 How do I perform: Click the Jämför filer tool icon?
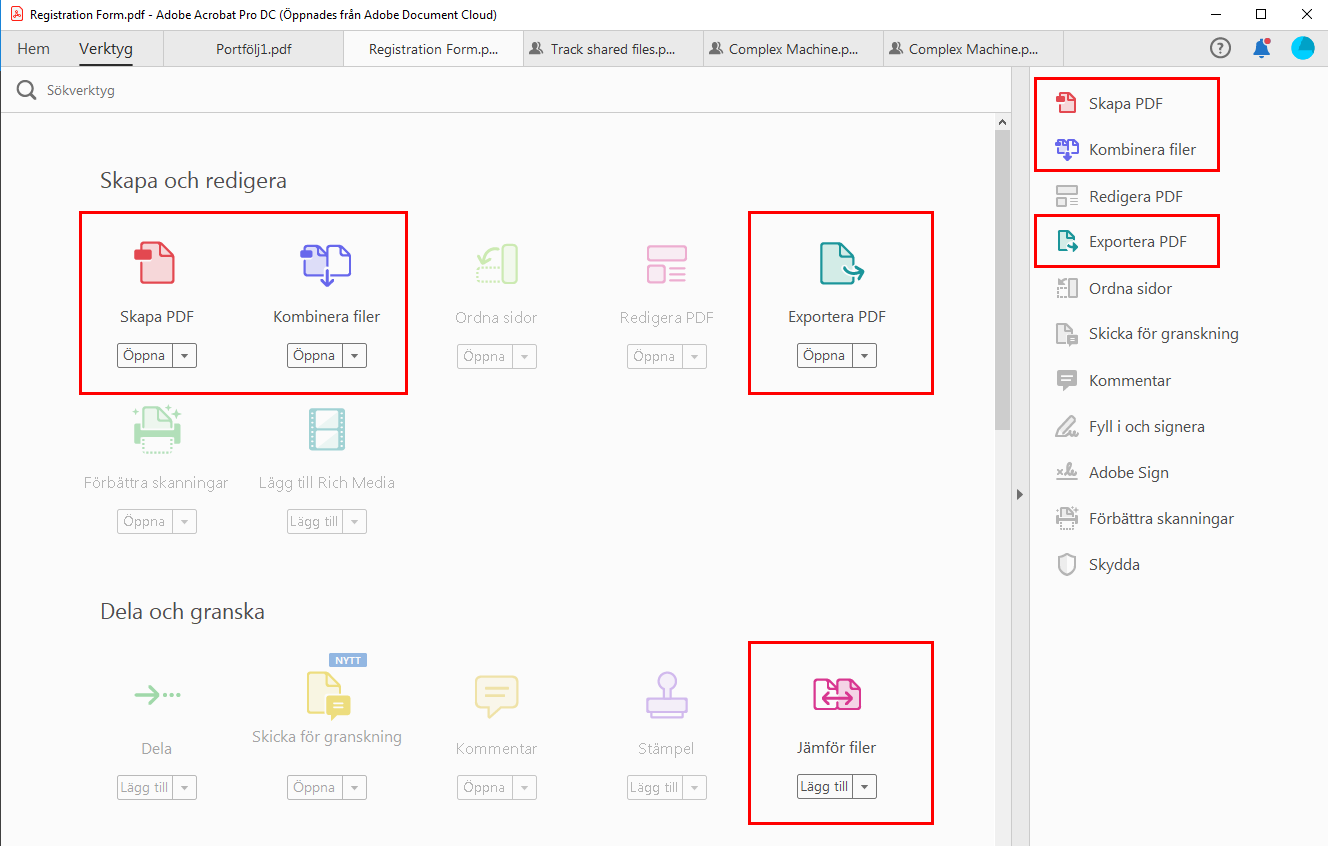tap(837, 694)
